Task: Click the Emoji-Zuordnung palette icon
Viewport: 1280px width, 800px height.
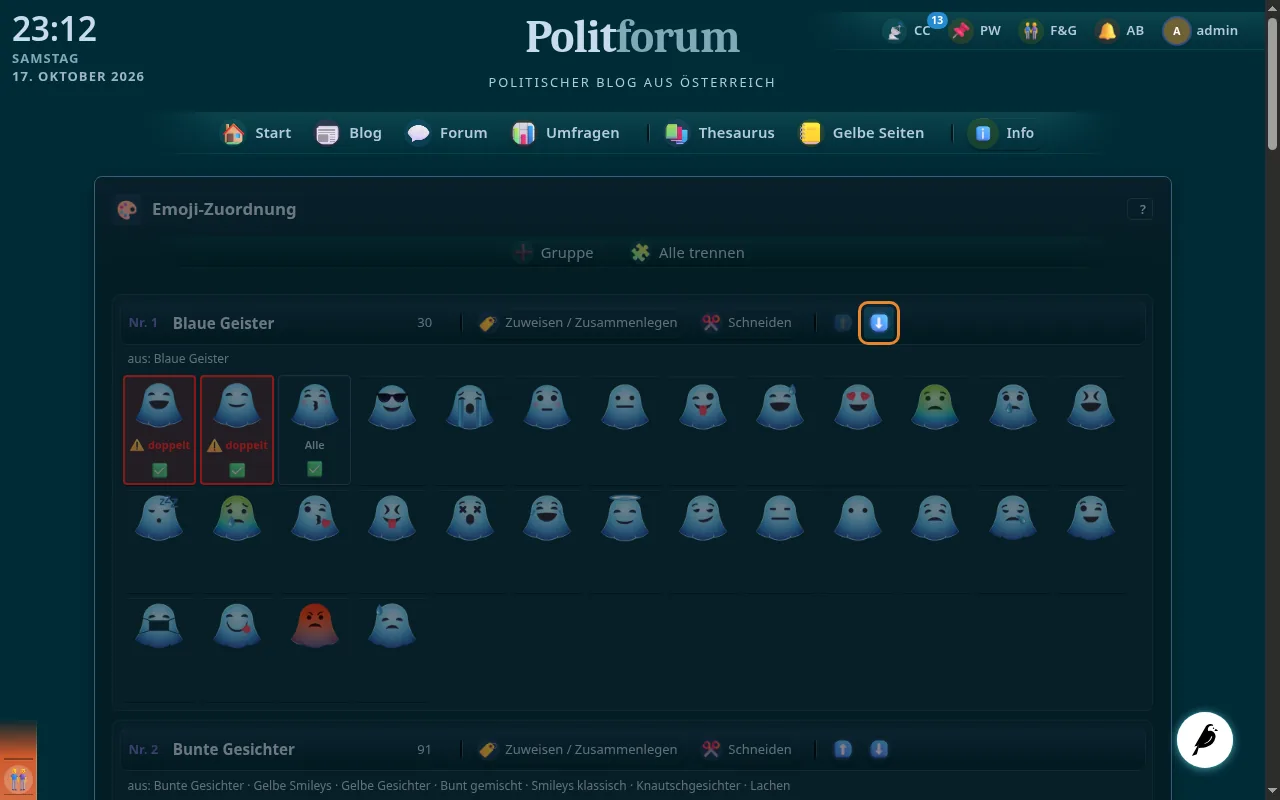Action: 127,209
